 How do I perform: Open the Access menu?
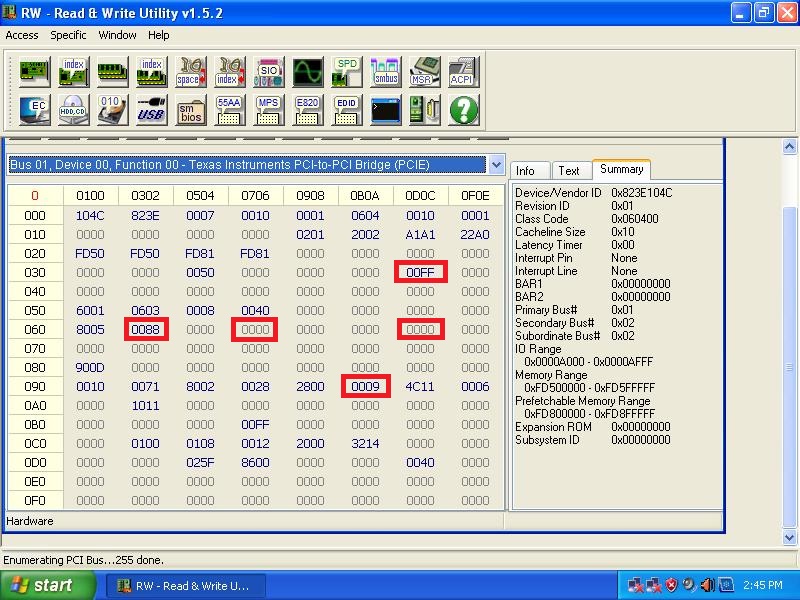(x=21, y=35)
